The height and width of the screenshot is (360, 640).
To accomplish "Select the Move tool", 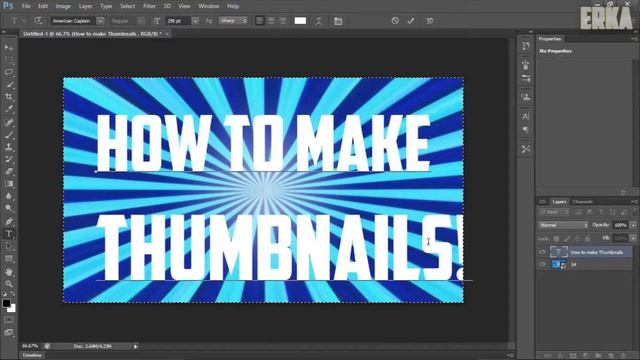I will (9, 48).
